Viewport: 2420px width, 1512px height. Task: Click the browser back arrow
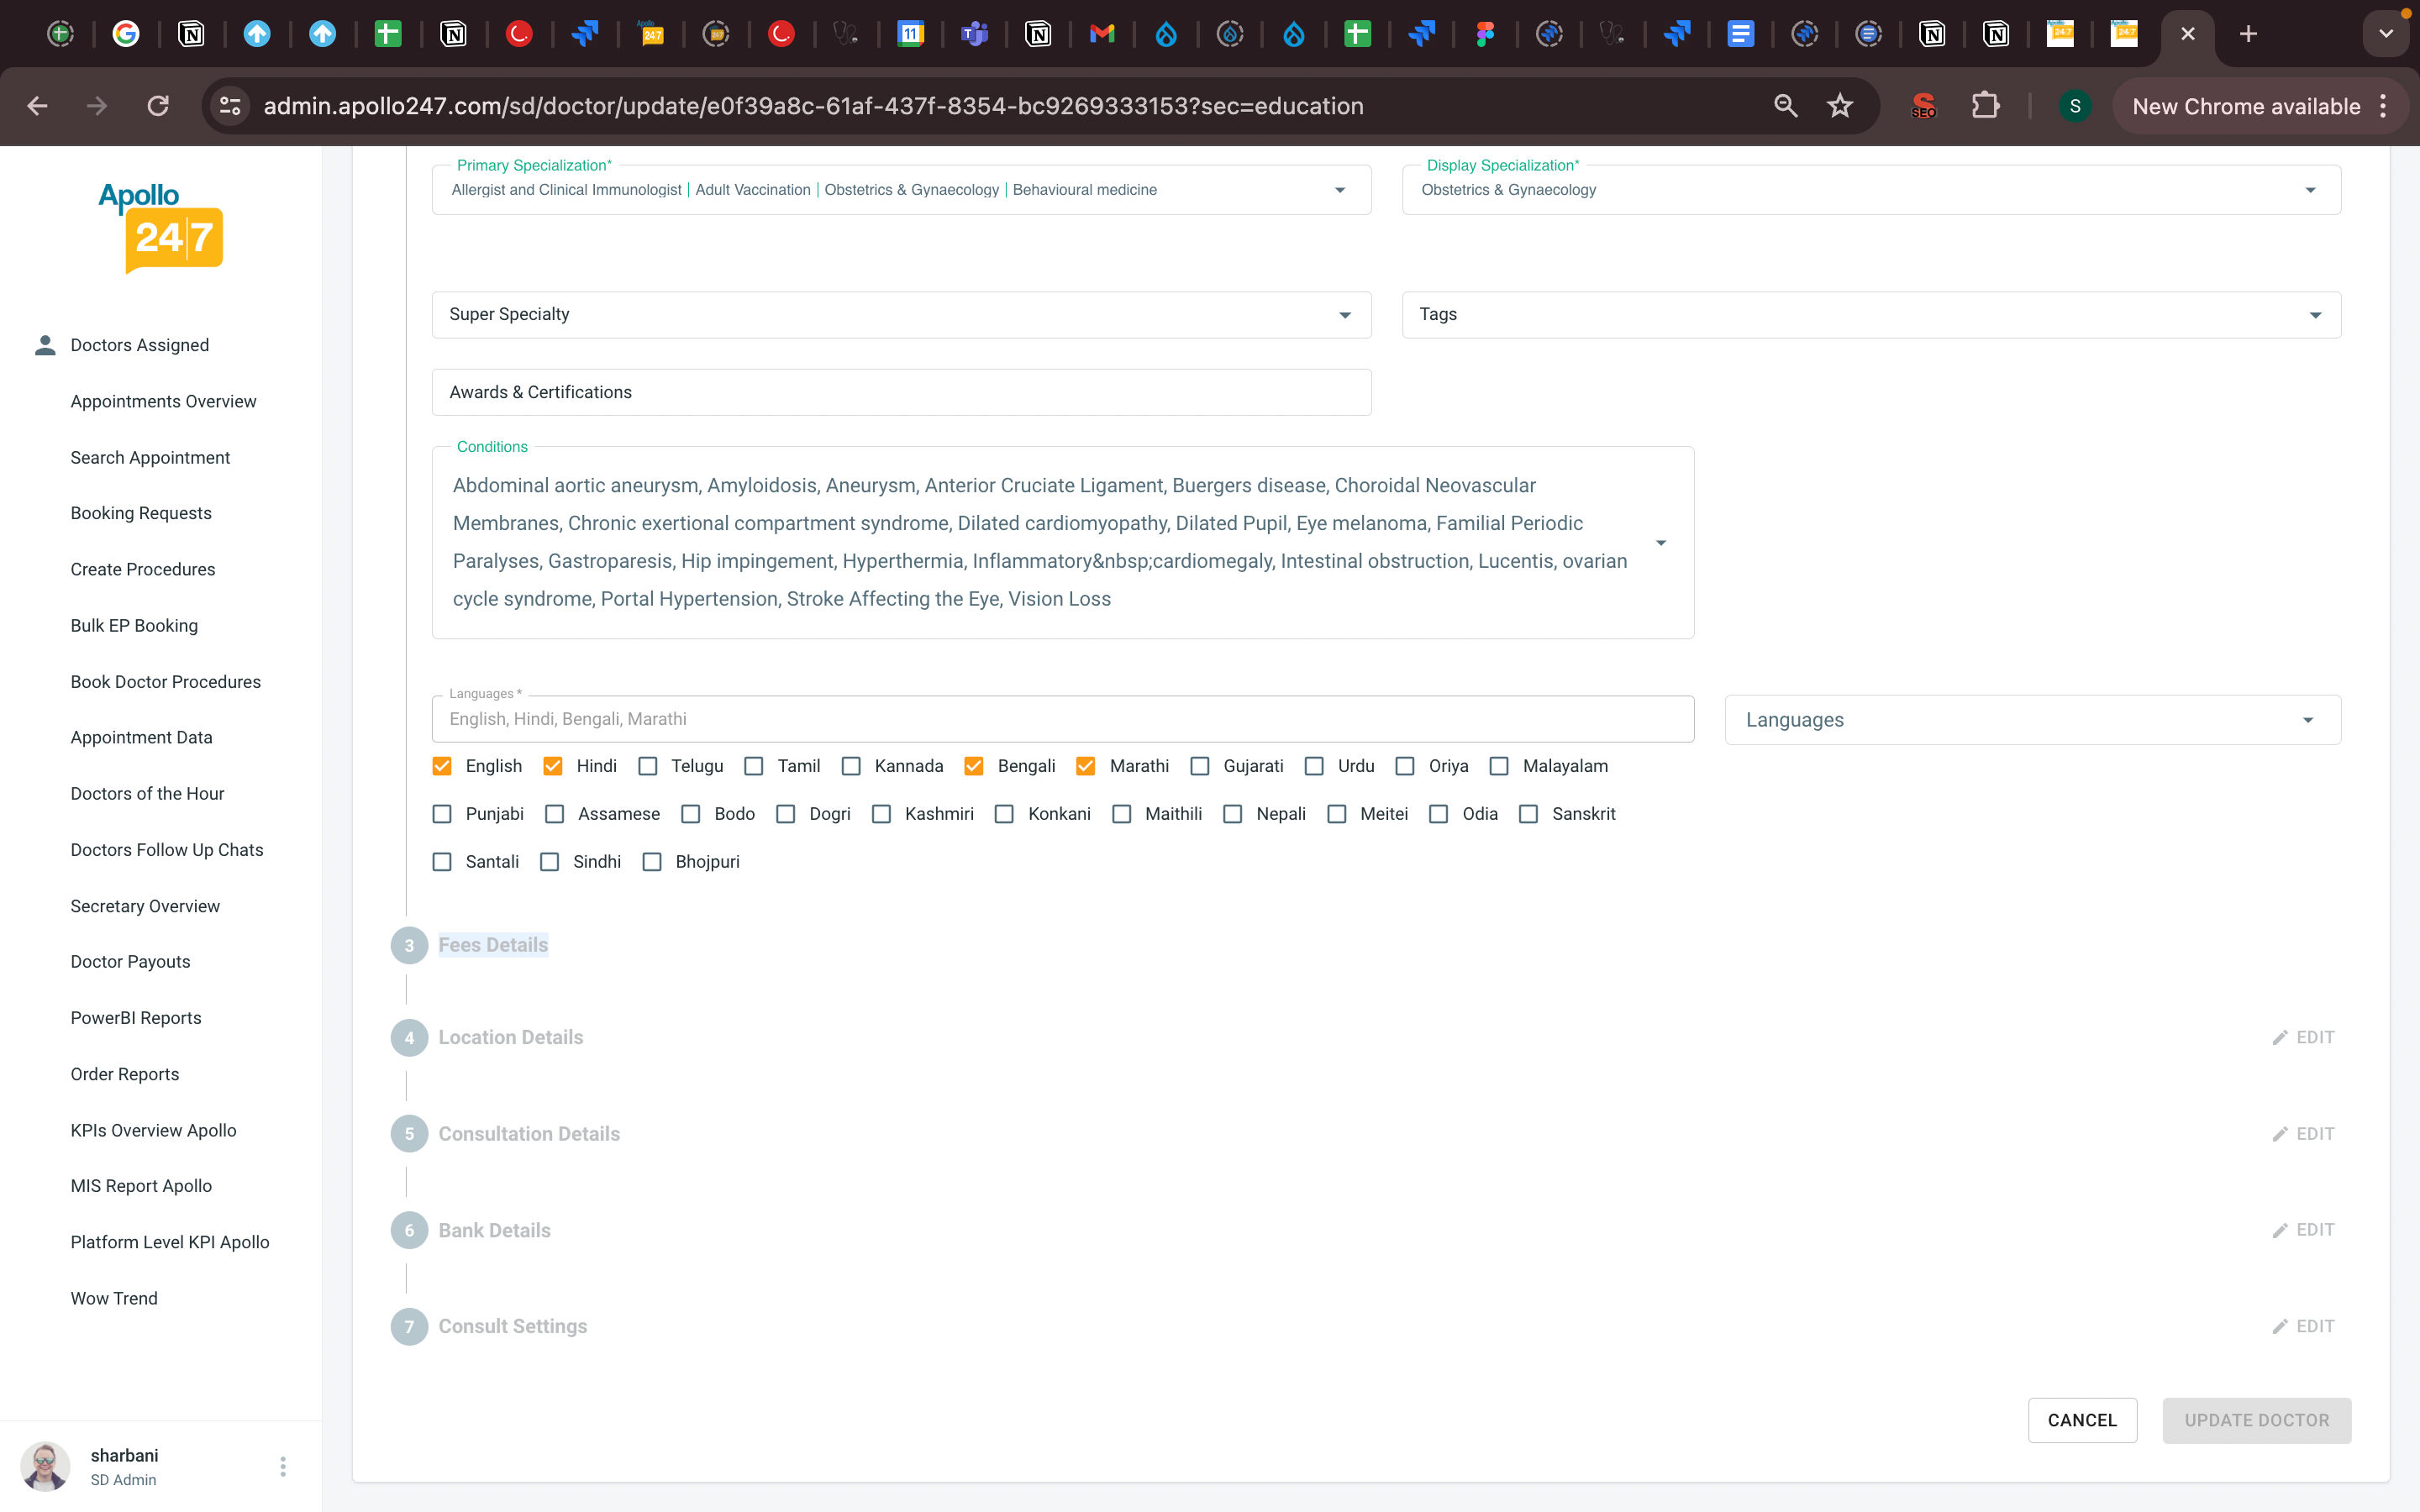[x=37, y=106]
